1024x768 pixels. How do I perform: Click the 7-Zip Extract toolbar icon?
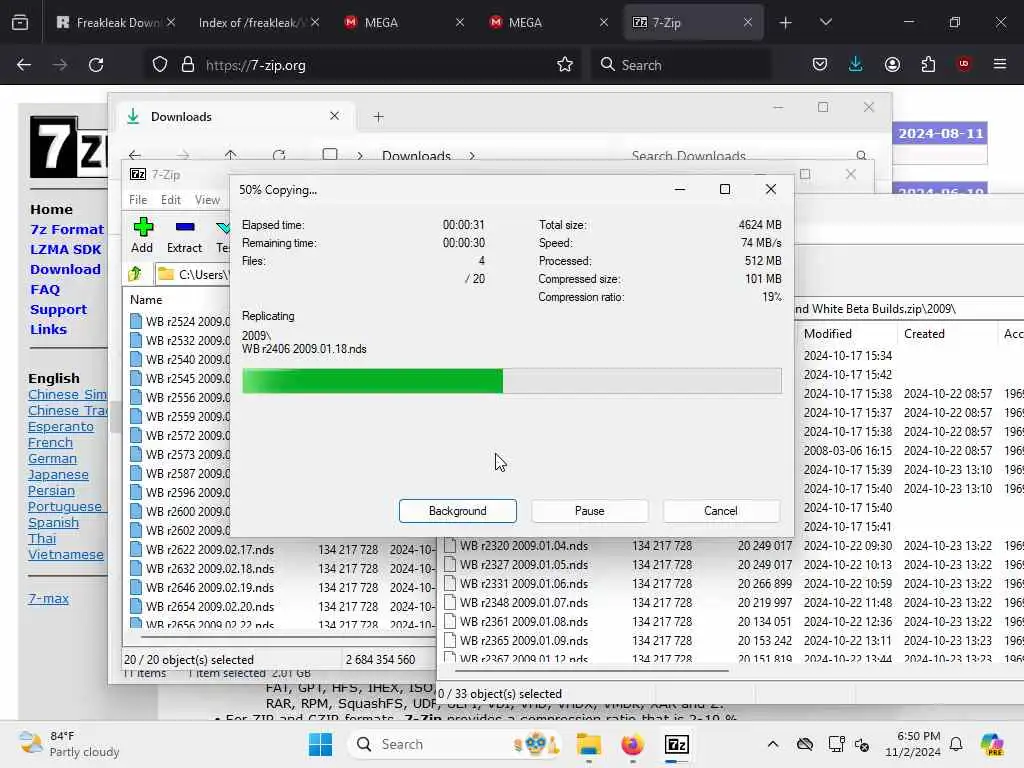pyautogui.click(x=185, y=236)
